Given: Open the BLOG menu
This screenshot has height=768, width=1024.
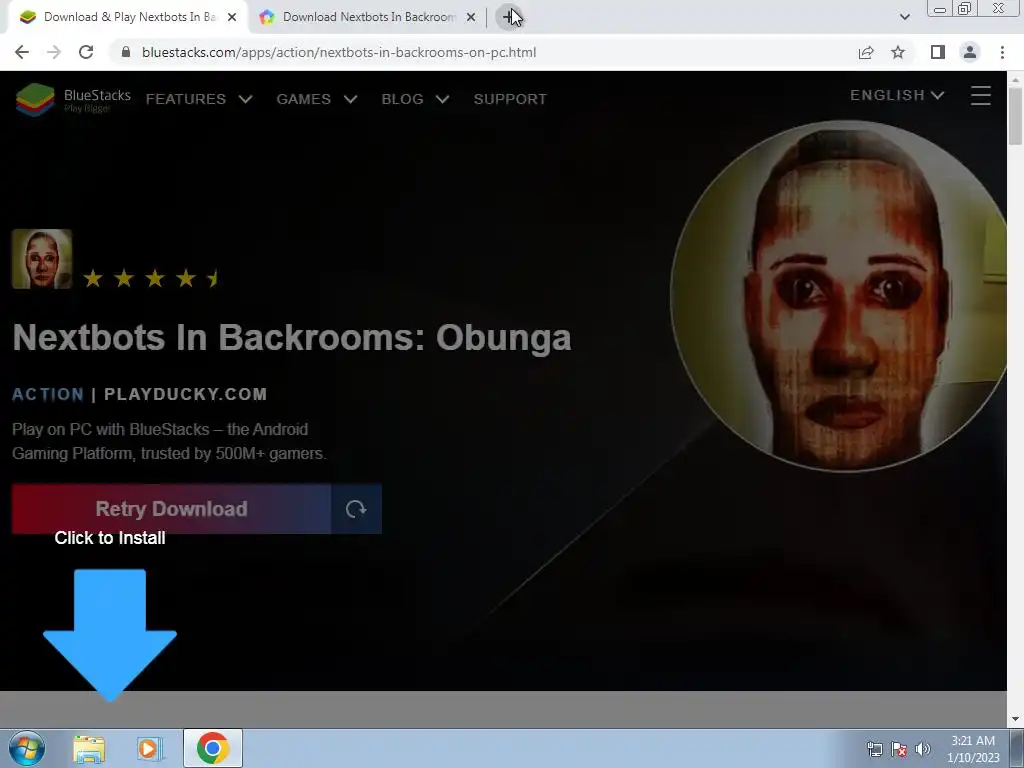Looking at the screenshot, I should (402, 99).
